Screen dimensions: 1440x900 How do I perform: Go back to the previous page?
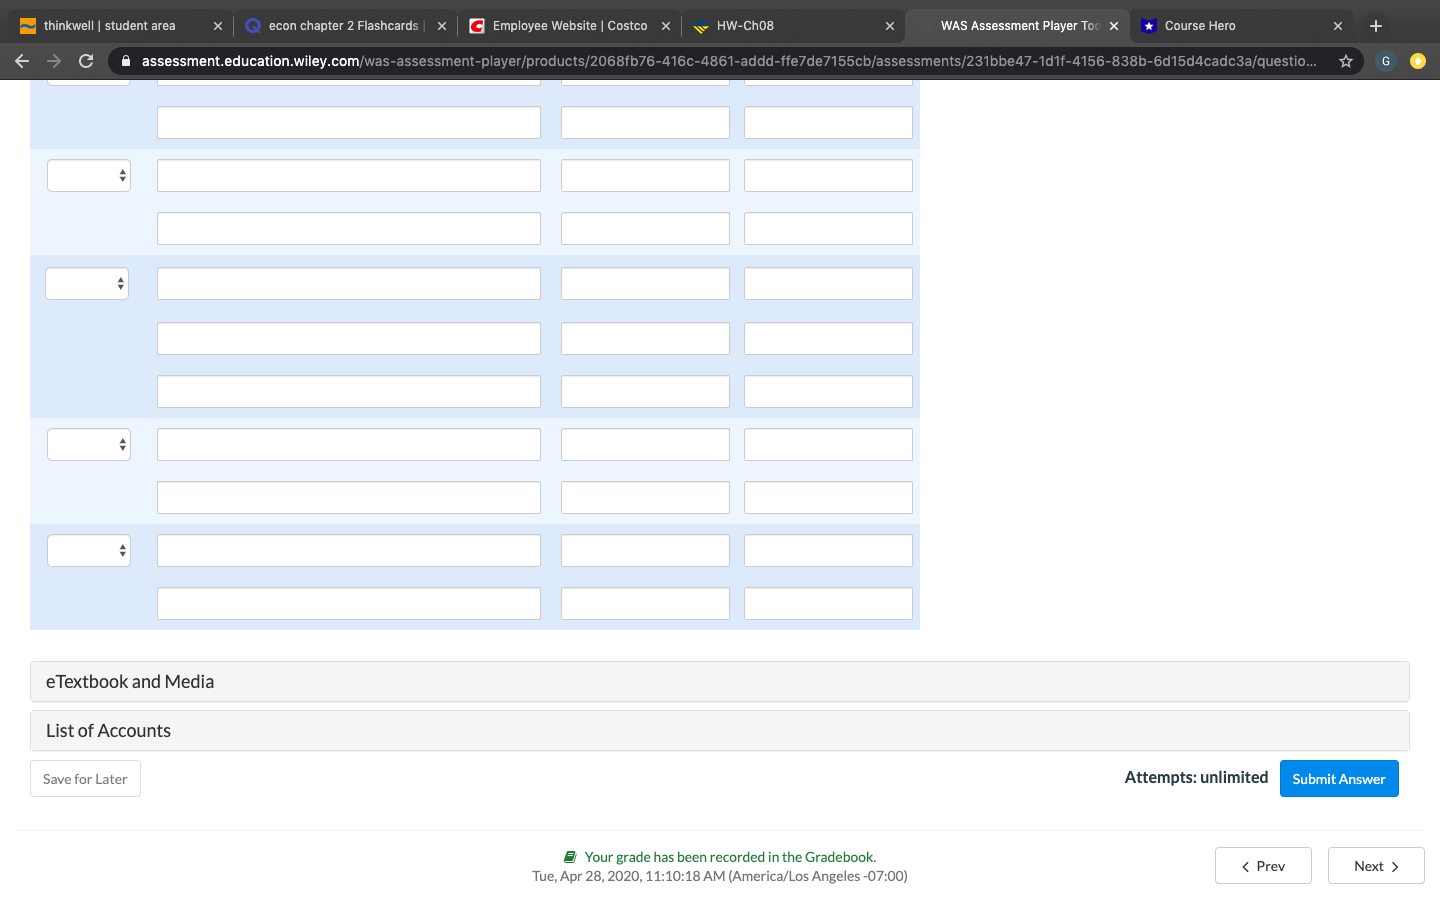click(x=22, y=61)
